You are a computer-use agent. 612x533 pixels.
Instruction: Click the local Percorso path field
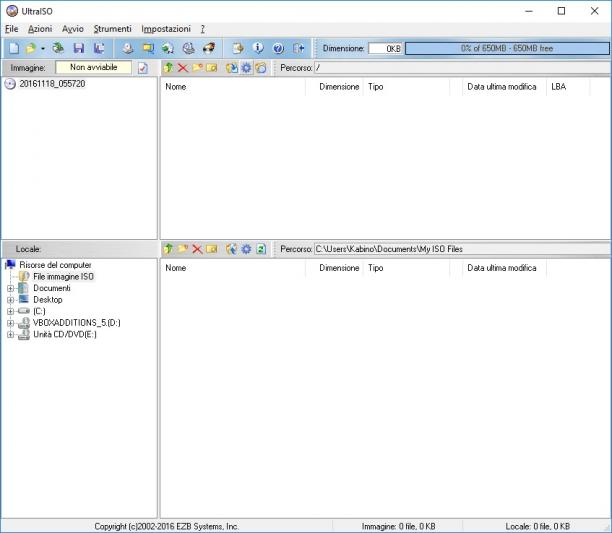[462, 249]
